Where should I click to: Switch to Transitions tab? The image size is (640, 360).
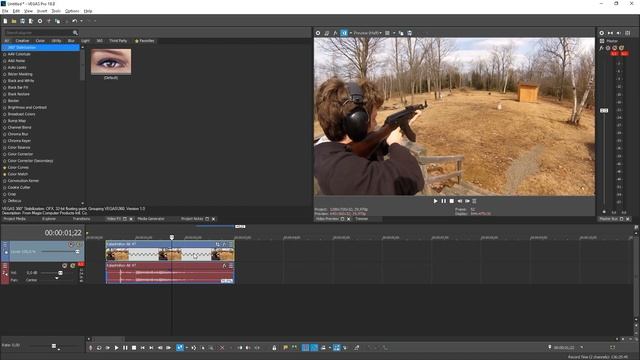(x=81, y=219)
